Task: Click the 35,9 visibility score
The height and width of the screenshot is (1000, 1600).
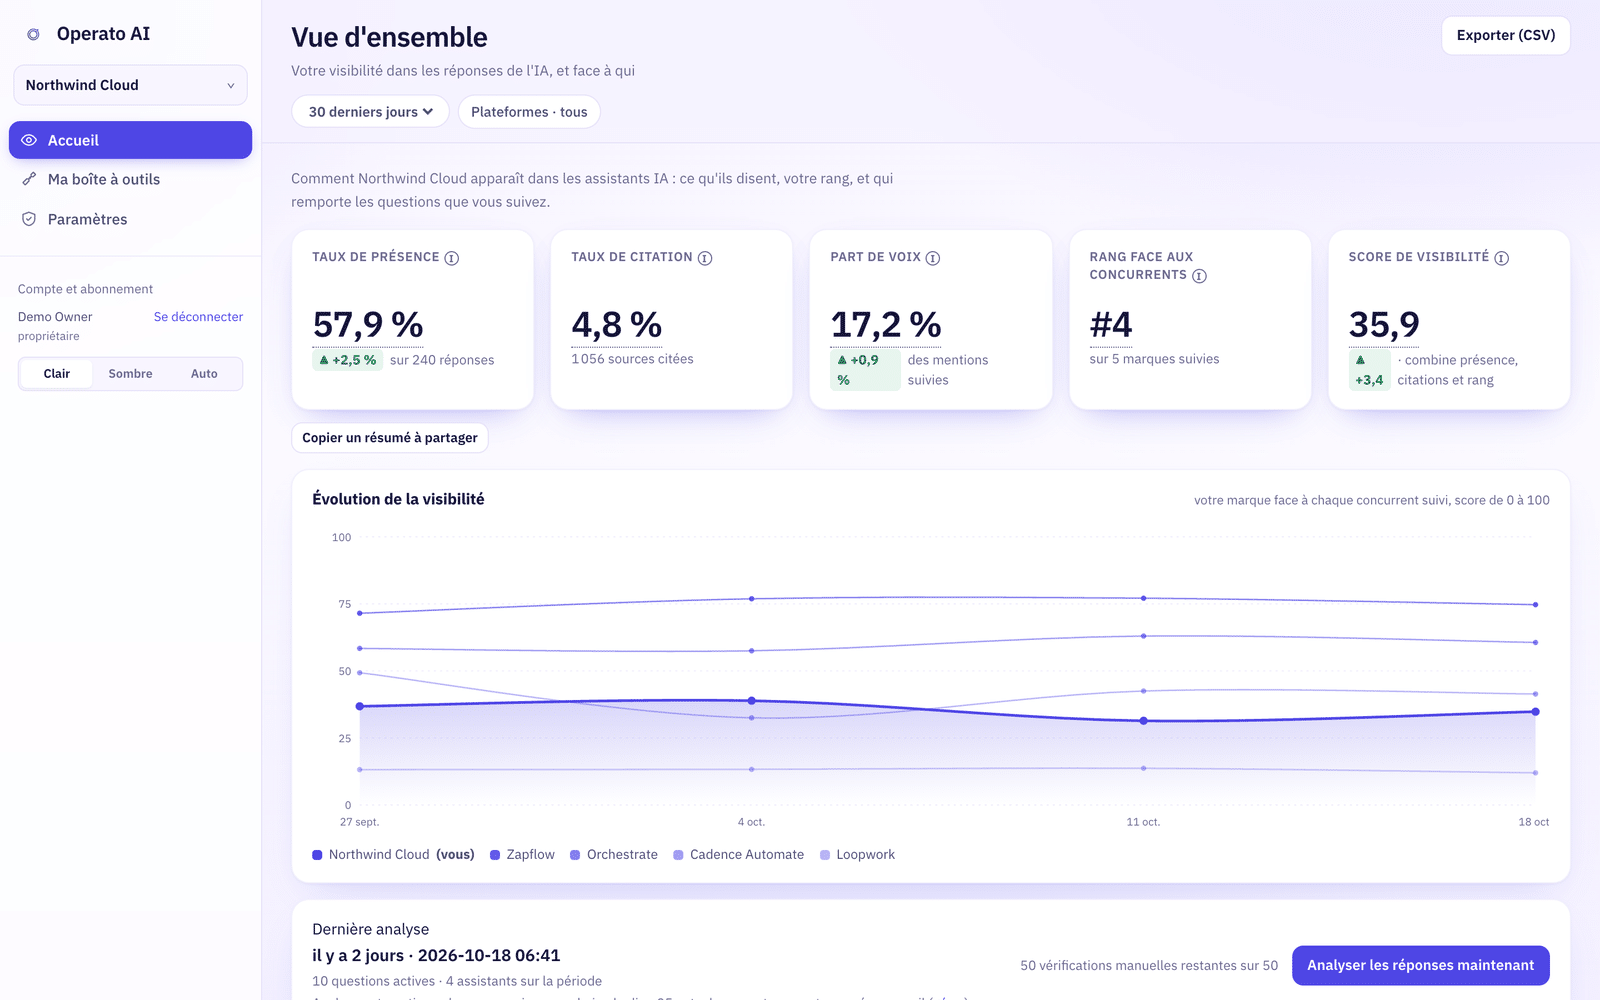Action: tap(1384, 325)
